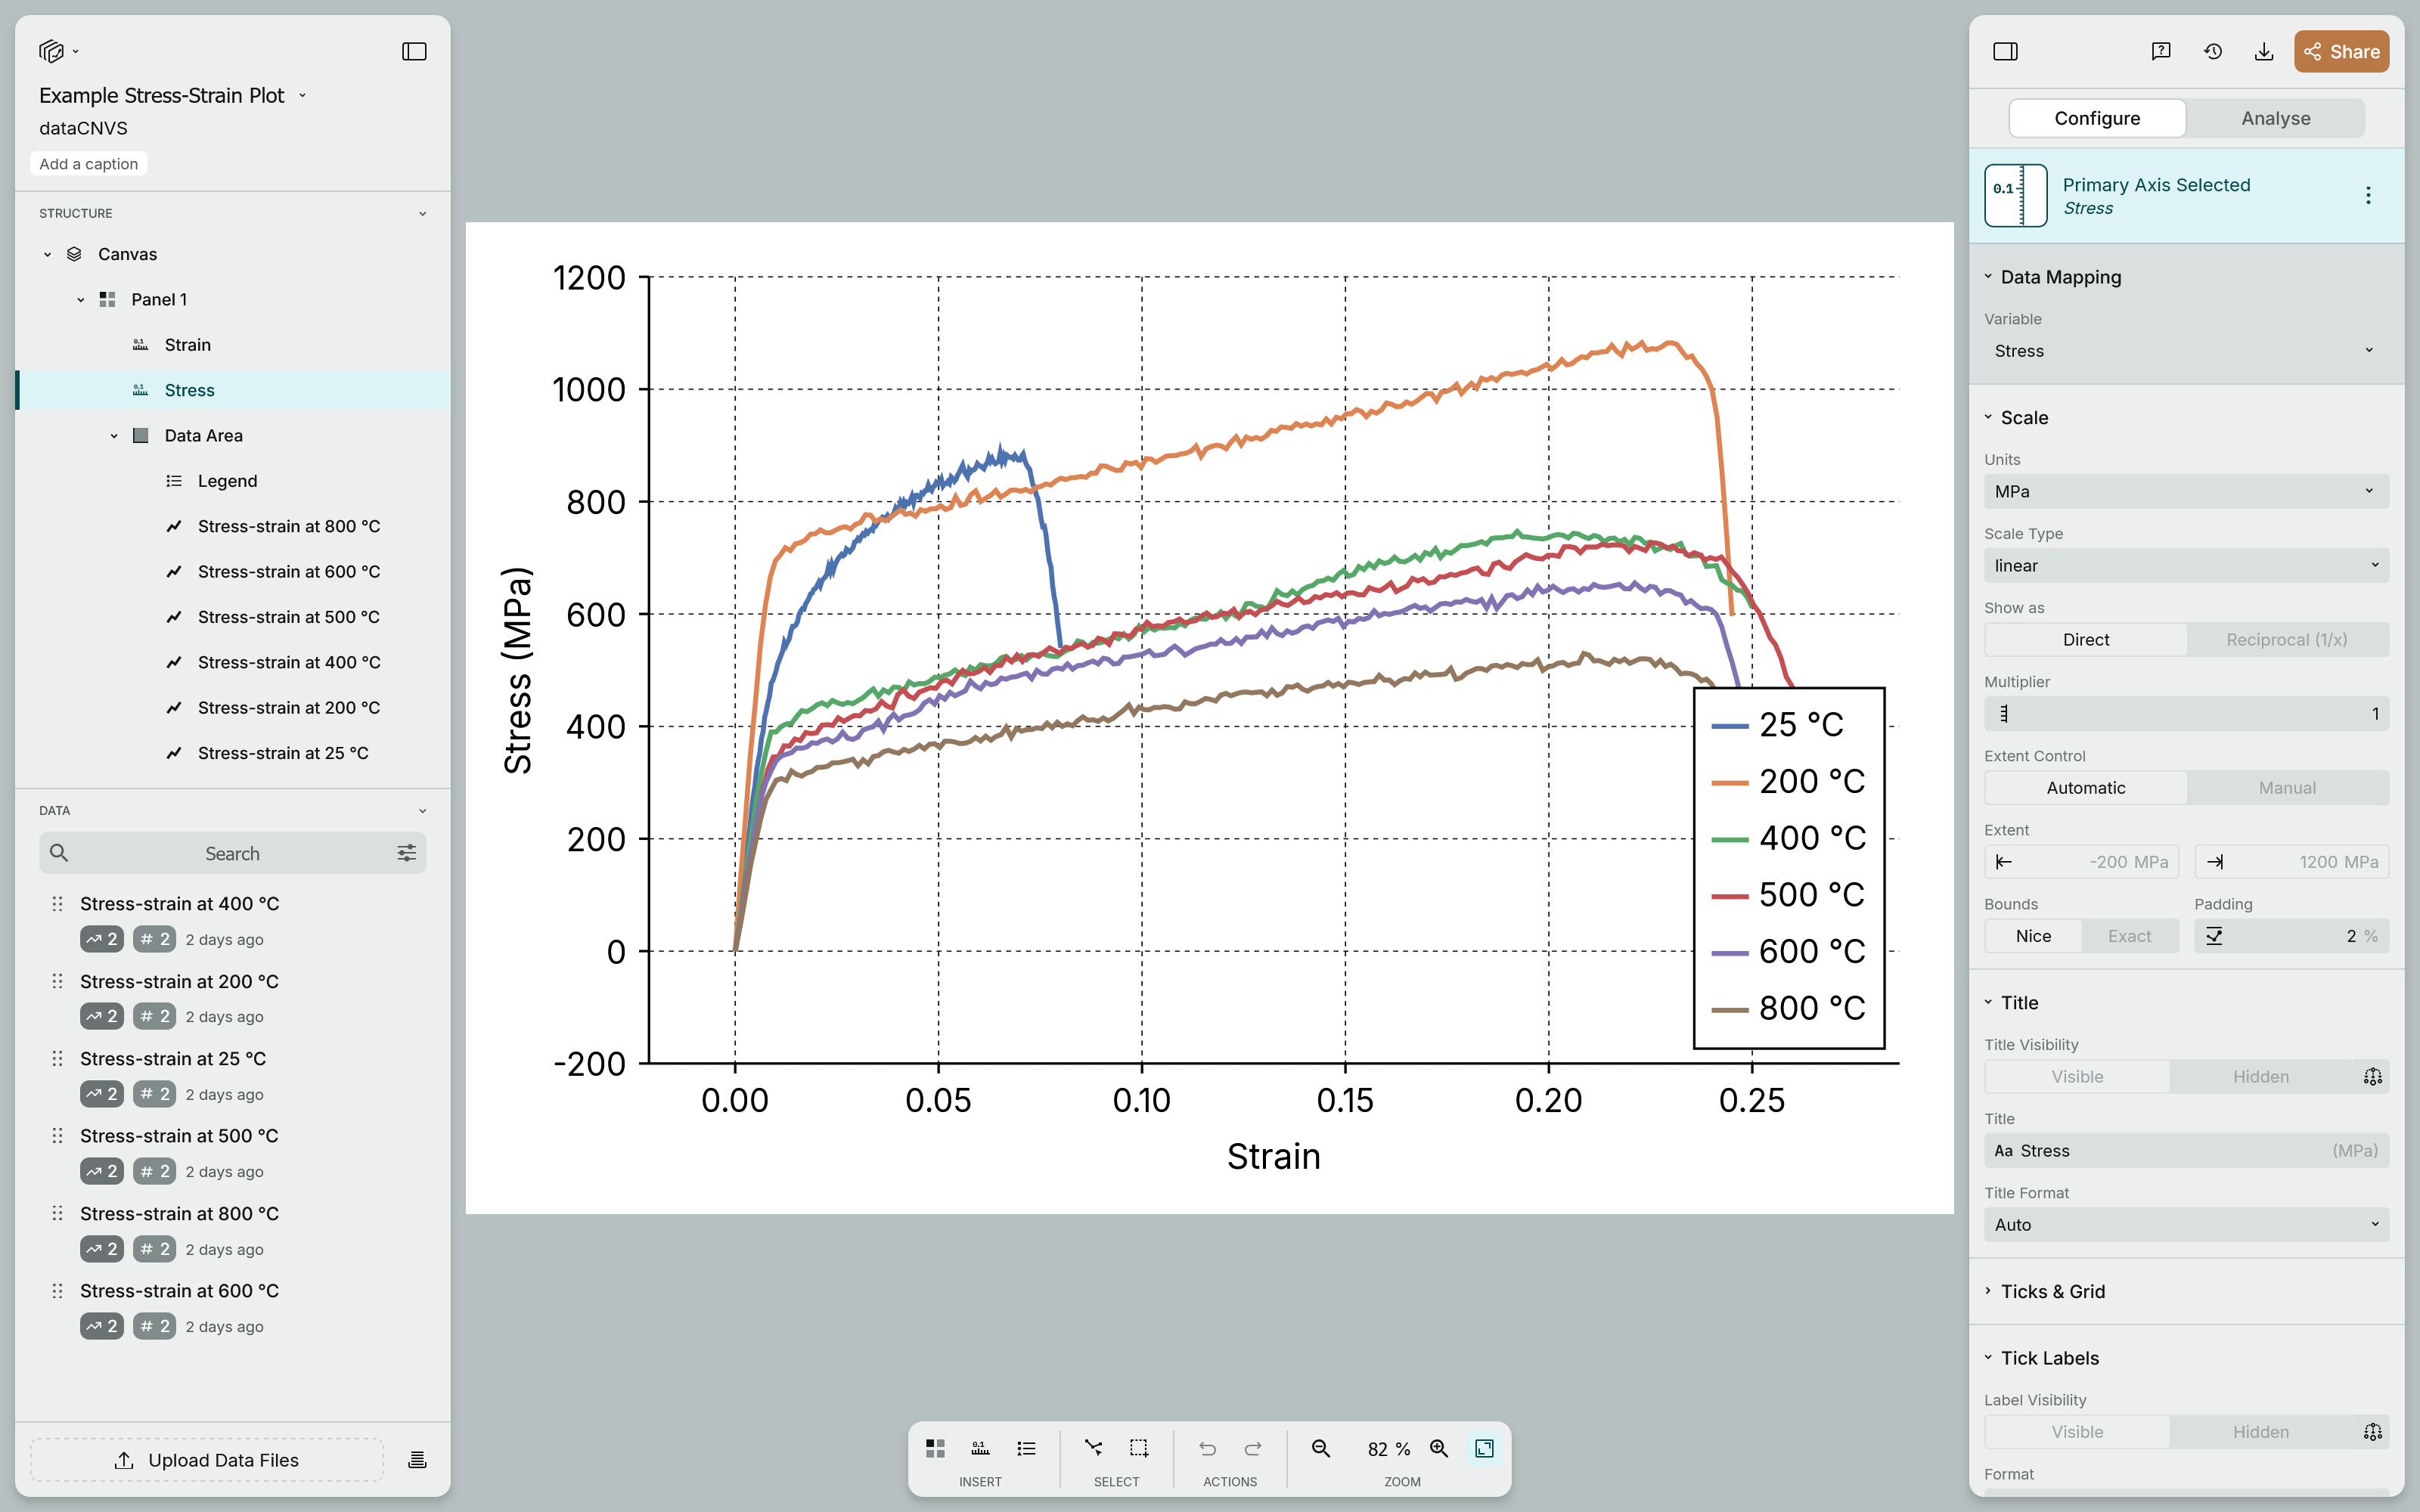Screen dimensions: 2420x1512
Task: Insert a new panel from toolbar
Action: pos(935,1448)
